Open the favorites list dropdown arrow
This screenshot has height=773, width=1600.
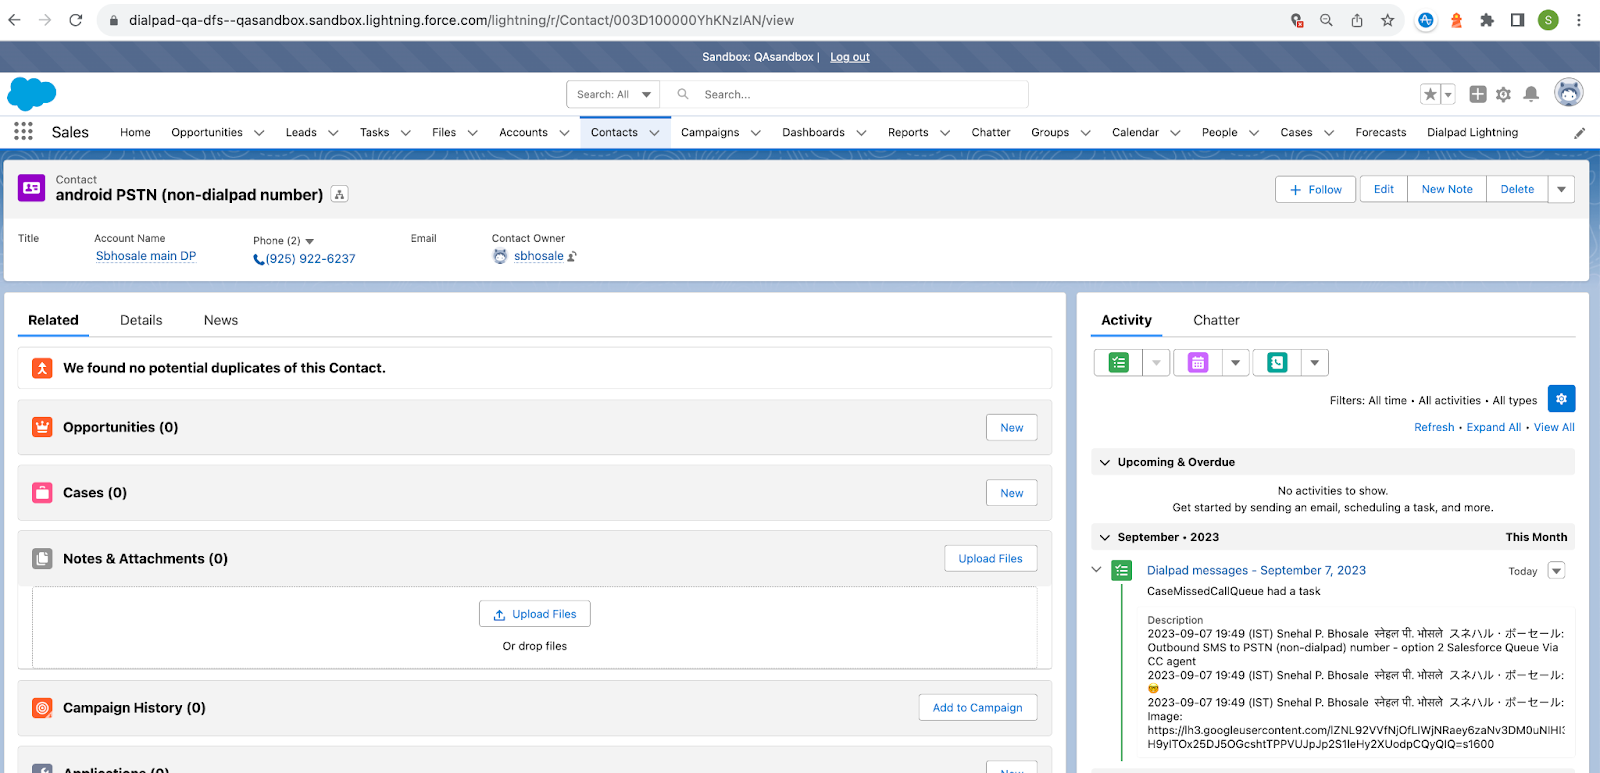tap(1448, 94)
